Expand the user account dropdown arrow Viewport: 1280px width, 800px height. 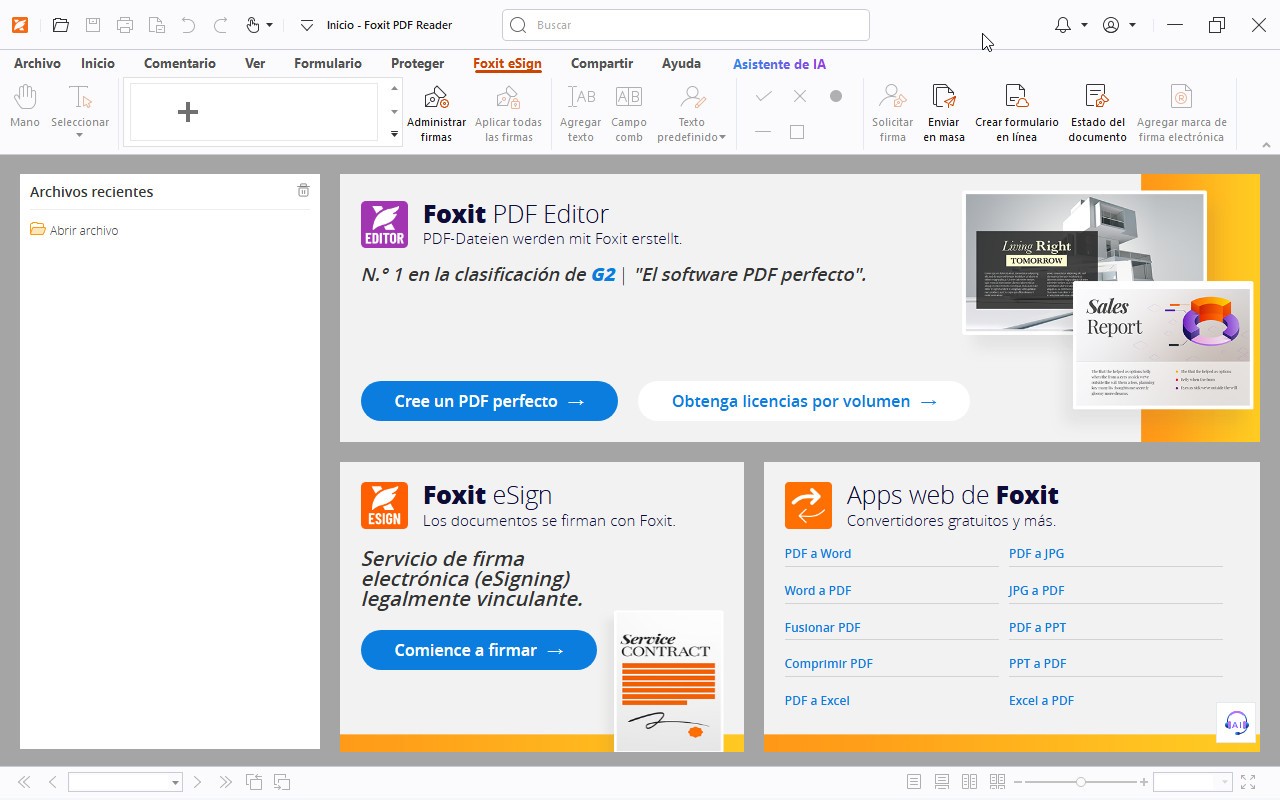point(1132,25)
